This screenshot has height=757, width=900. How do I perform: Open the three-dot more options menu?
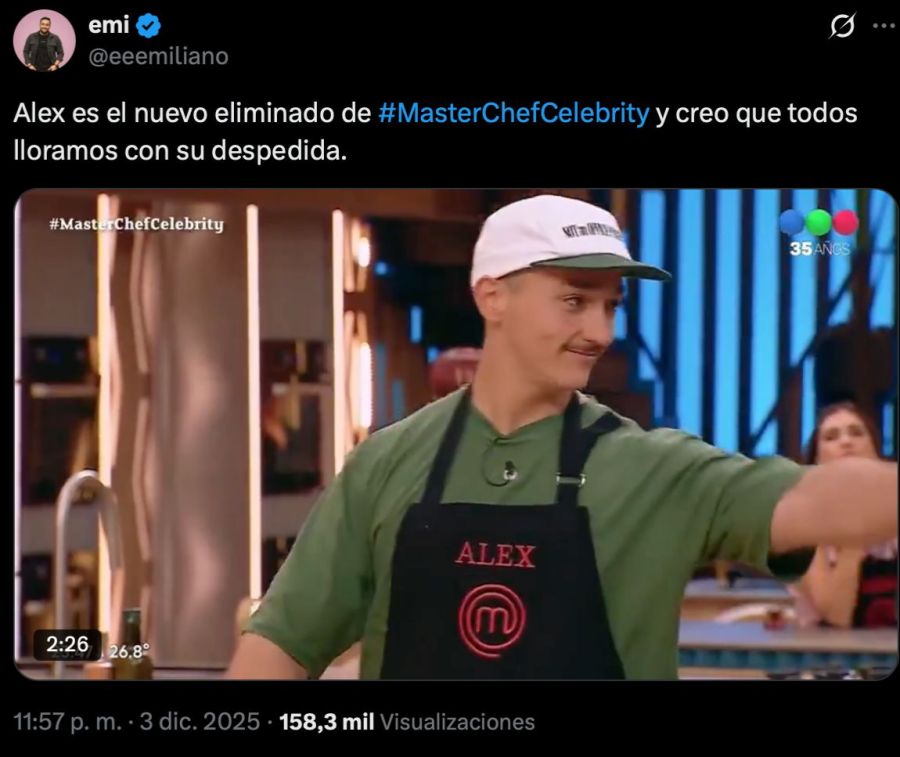[883, 26]
